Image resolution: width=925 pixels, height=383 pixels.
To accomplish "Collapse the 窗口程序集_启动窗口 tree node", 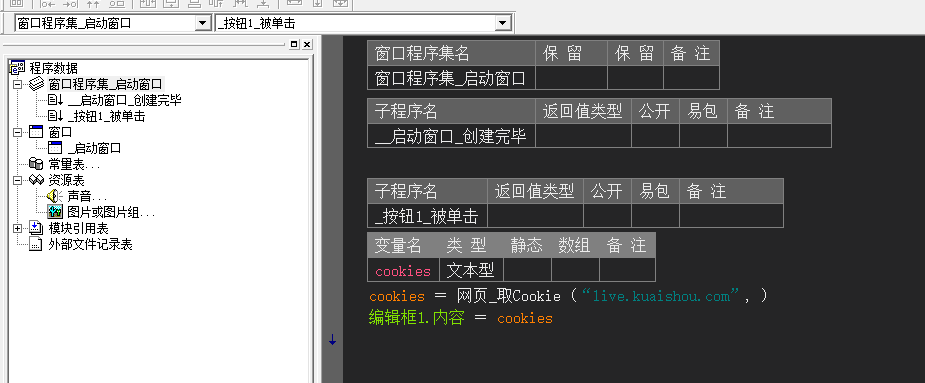I will click(x=17, y=84).
